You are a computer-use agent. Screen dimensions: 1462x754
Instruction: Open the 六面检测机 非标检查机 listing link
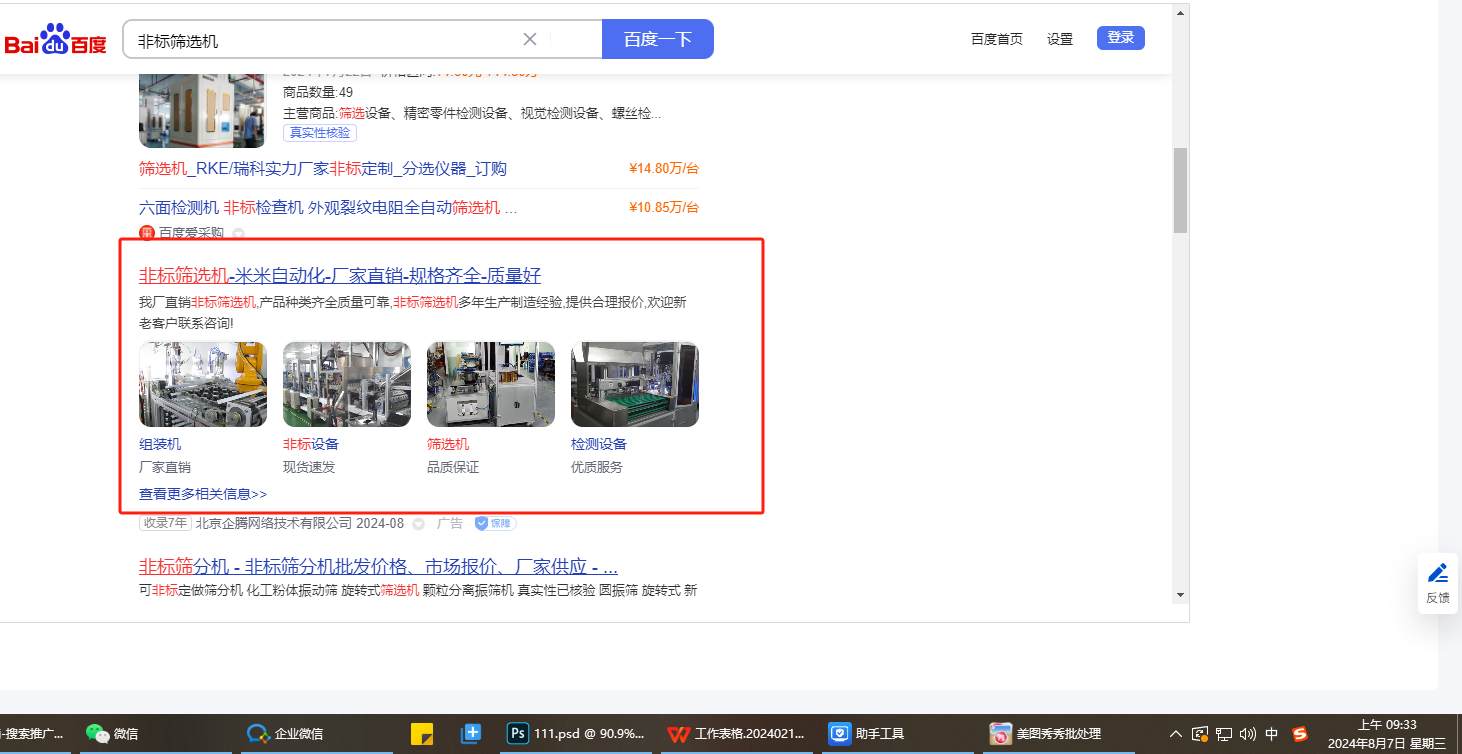(328, 208)
